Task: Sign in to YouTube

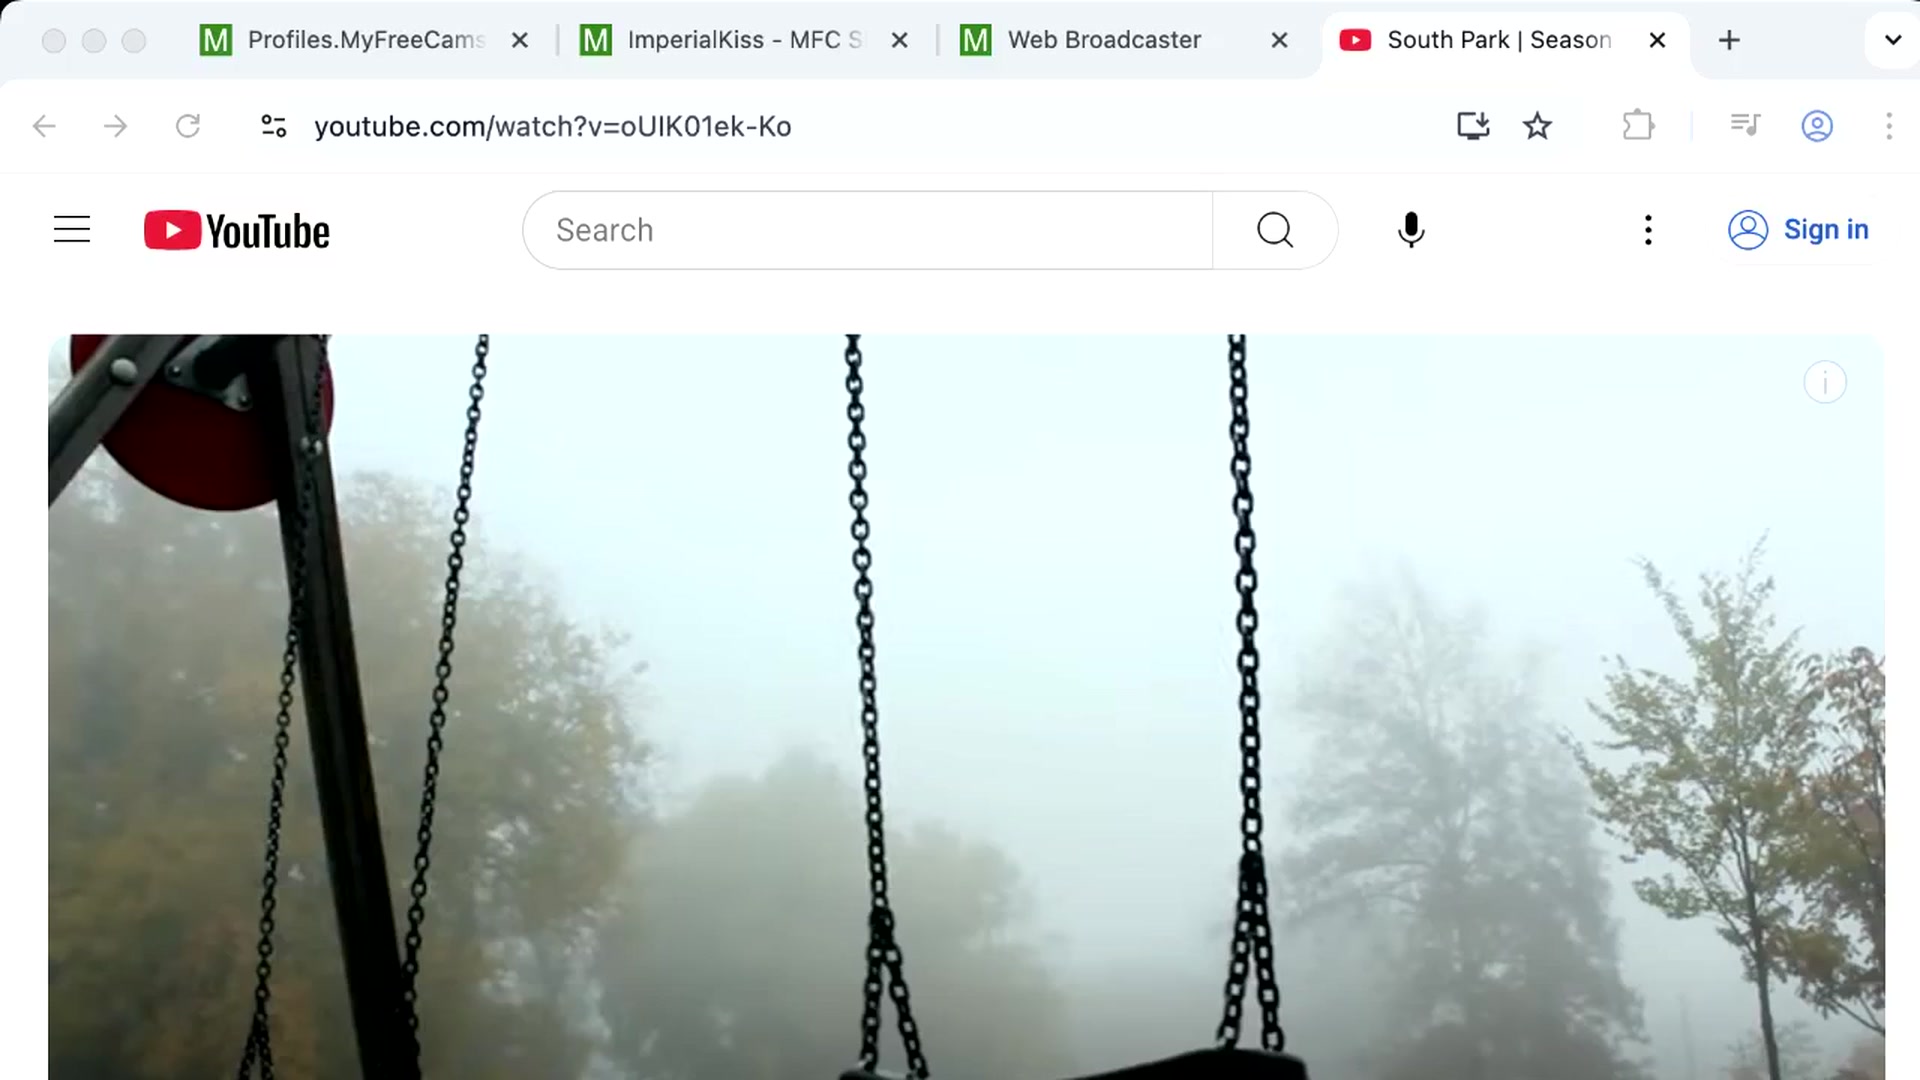Action: pos(1799,230)
